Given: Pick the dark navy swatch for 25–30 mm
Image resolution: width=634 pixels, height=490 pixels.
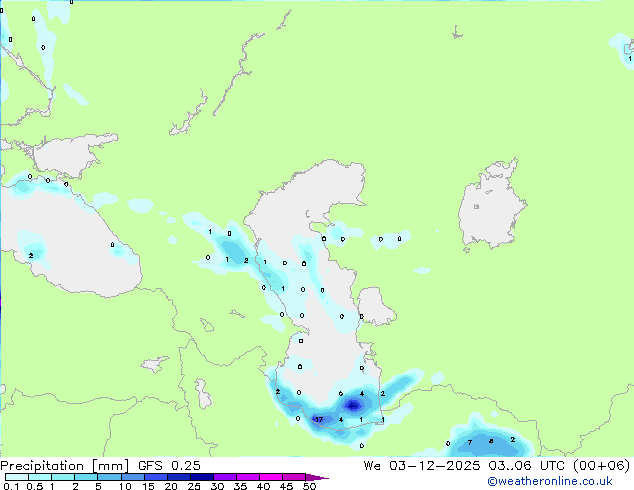Looking at the screenshot, I should click(201, 477).
